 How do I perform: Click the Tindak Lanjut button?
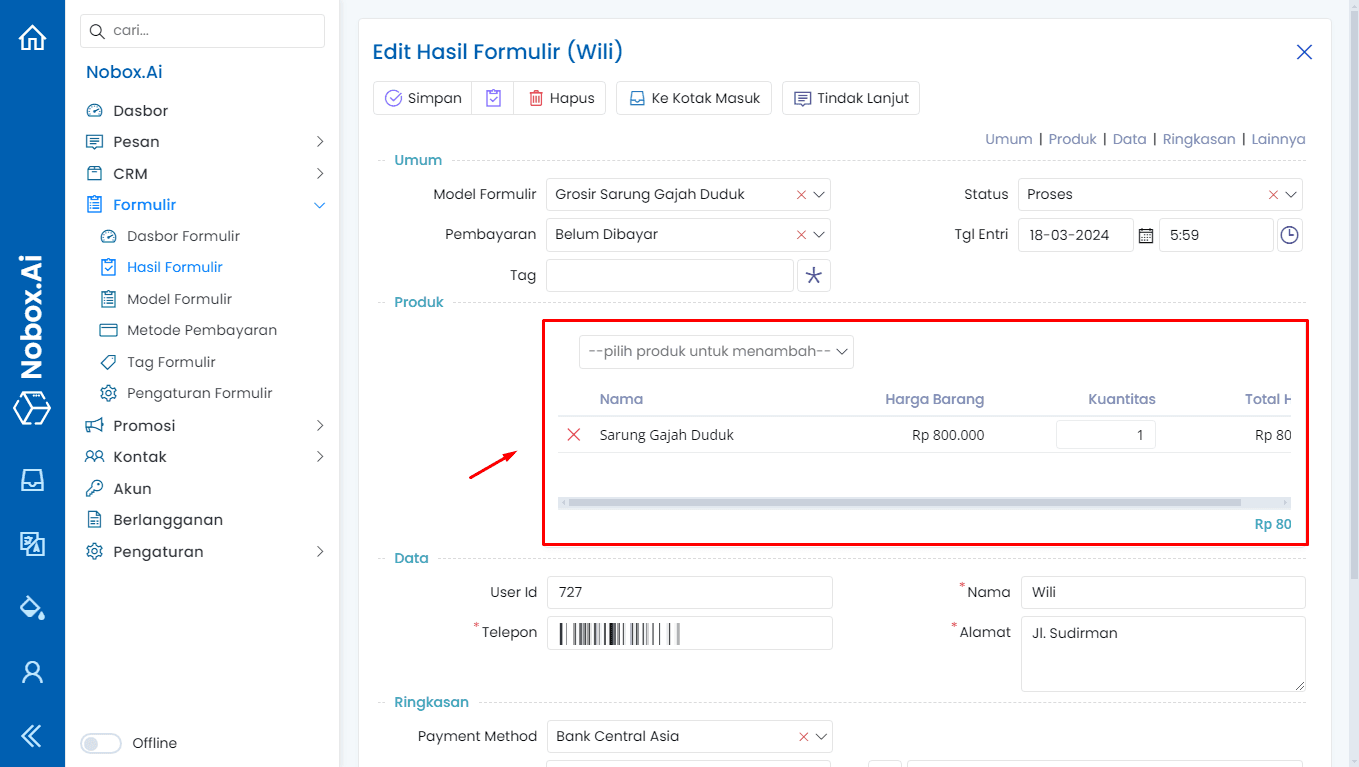click(850, 97)
